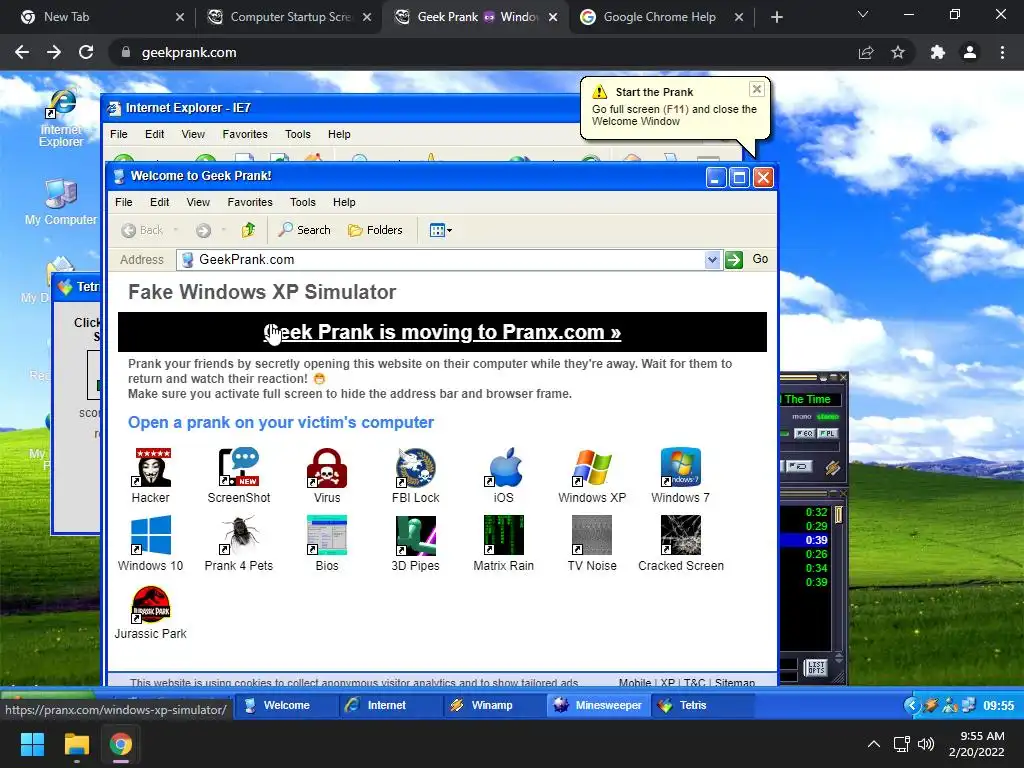The width and height of the screenshot is (1024, 768).
Task: Expand the Address bar dropdown arrow
Action: pyautogui.click(x=712, y=260)
